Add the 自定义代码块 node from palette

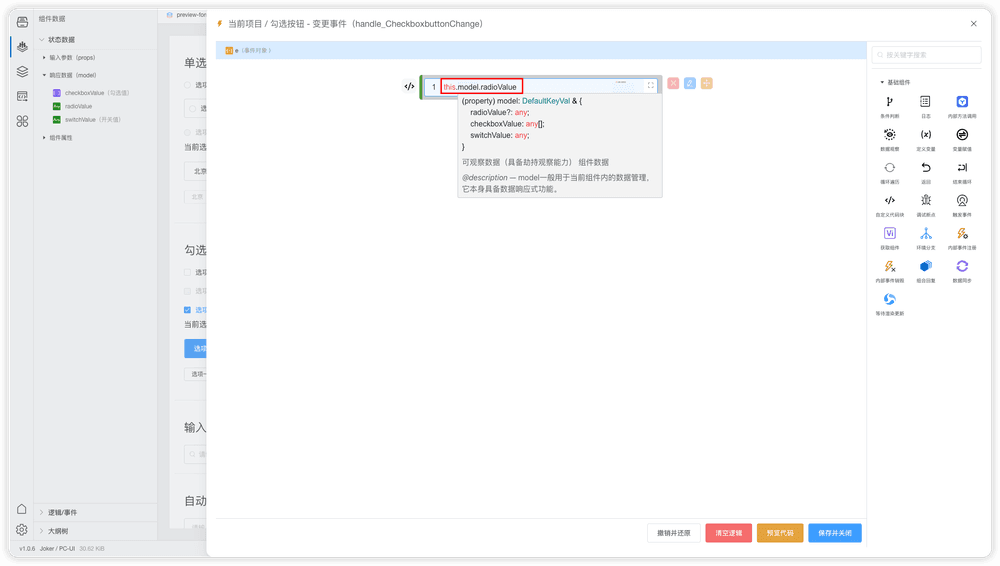tap(889, 205)
